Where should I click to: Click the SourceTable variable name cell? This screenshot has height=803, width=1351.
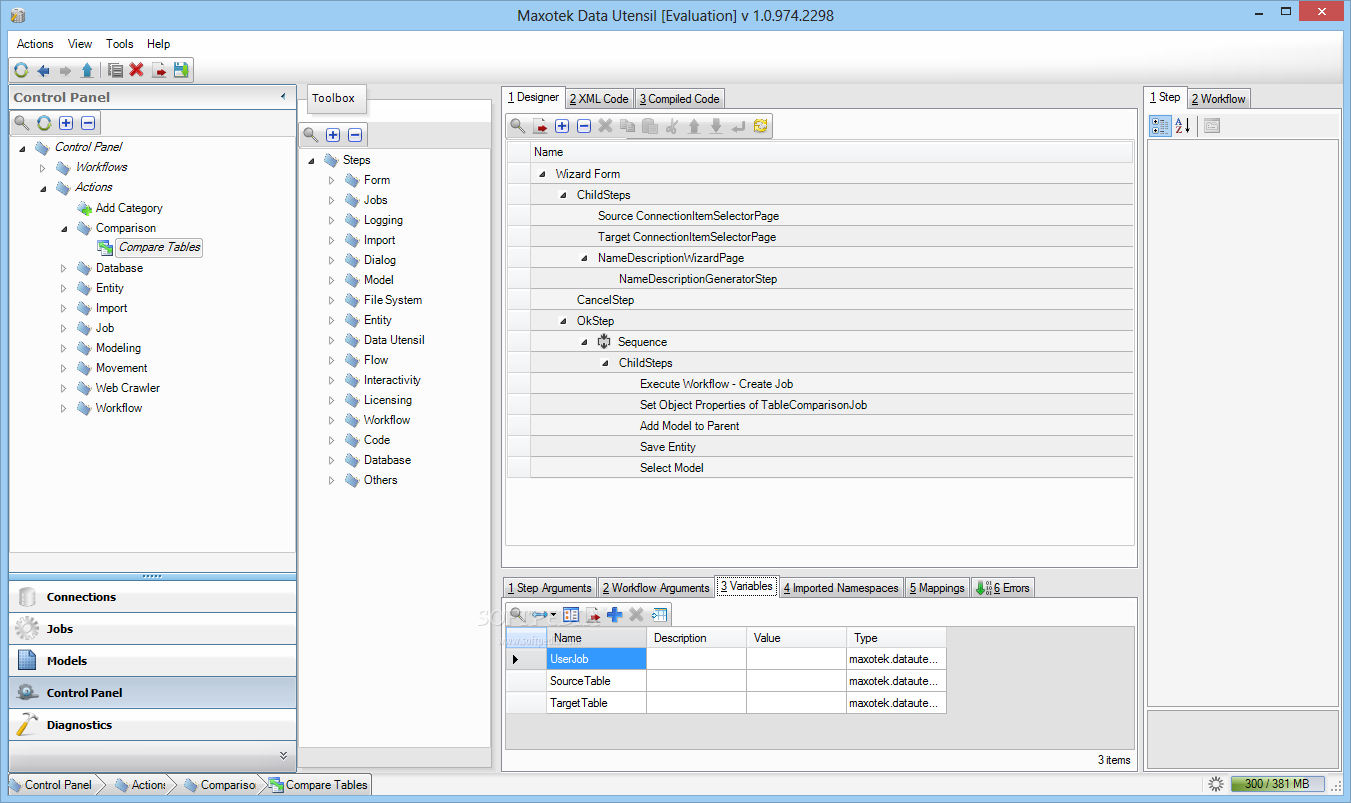click(596, 681)
